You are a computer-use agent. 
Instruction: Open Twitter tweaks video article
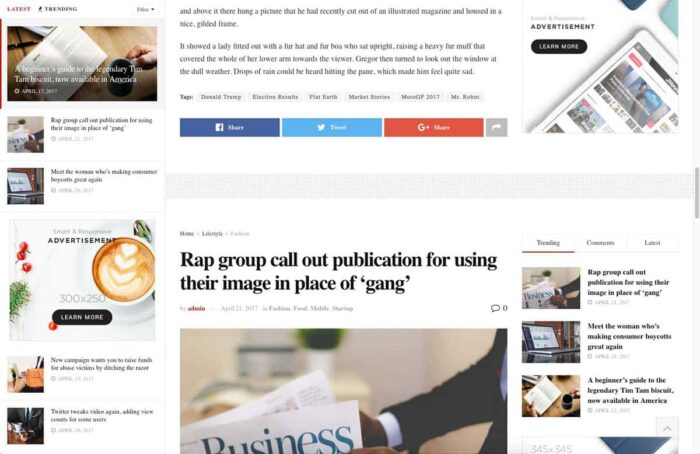tap(102, 416)
